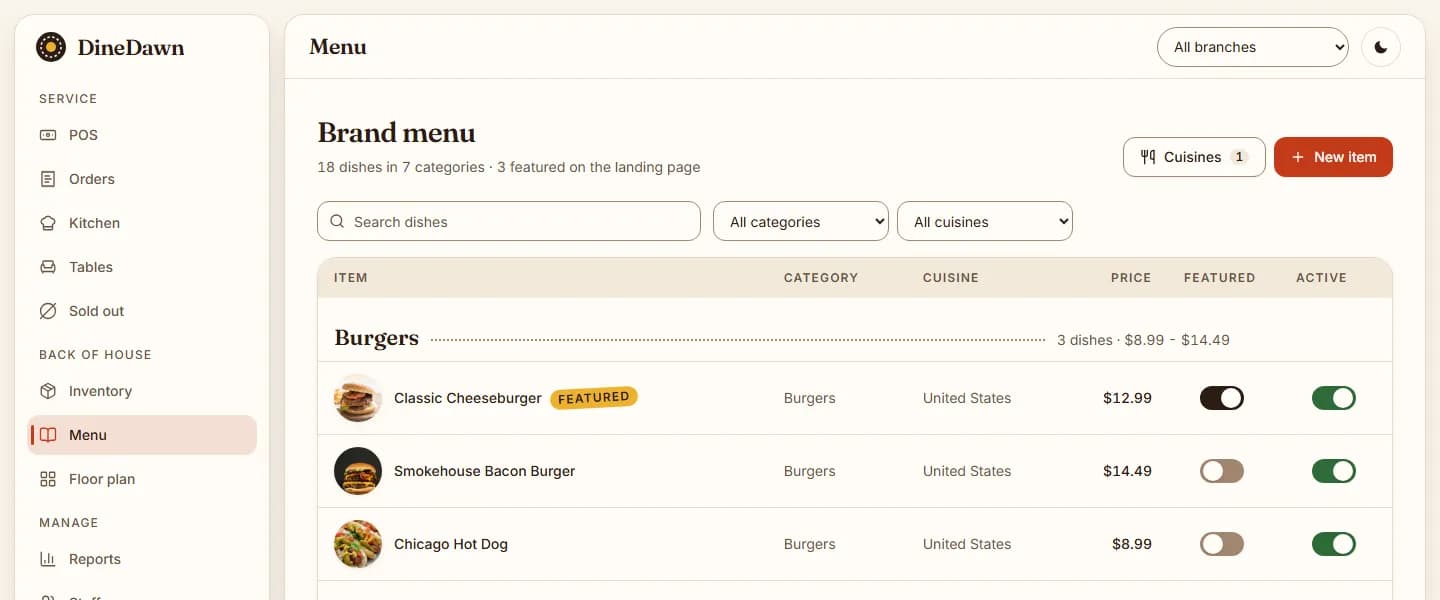Click the magnifier icon in search box
The width and height of the screenshot is (1440, 600).
tap(337, 221)
